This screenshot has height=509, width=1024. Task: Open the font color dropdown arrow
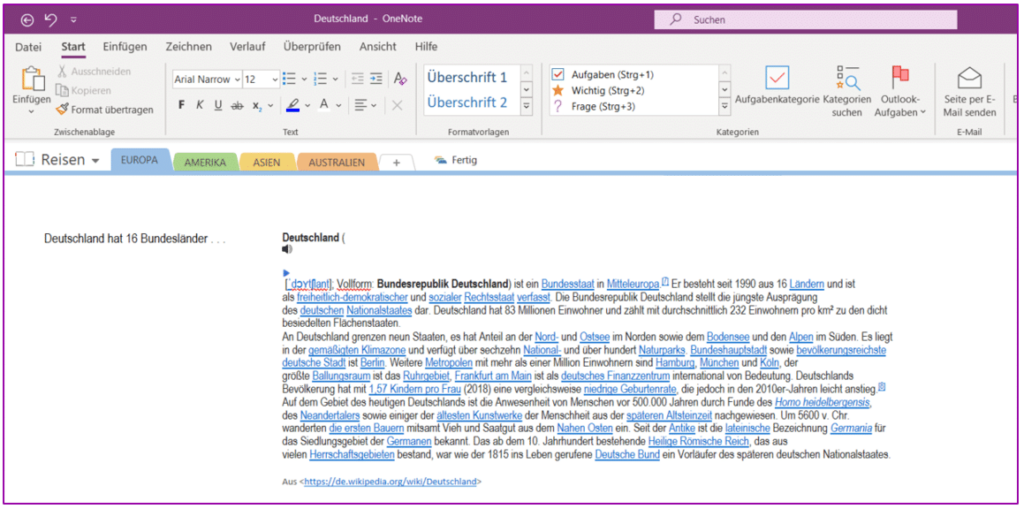point(340,105)
